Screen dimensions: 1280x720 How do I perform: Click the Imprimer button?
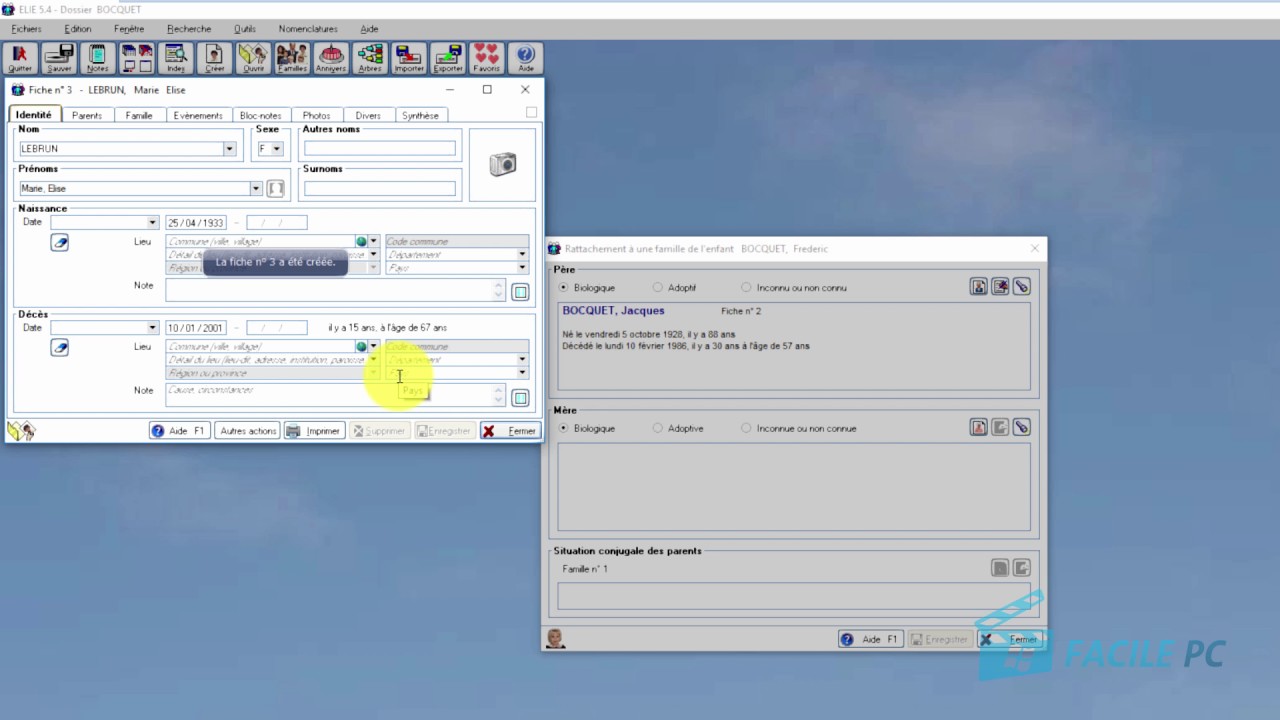point(314,431)
